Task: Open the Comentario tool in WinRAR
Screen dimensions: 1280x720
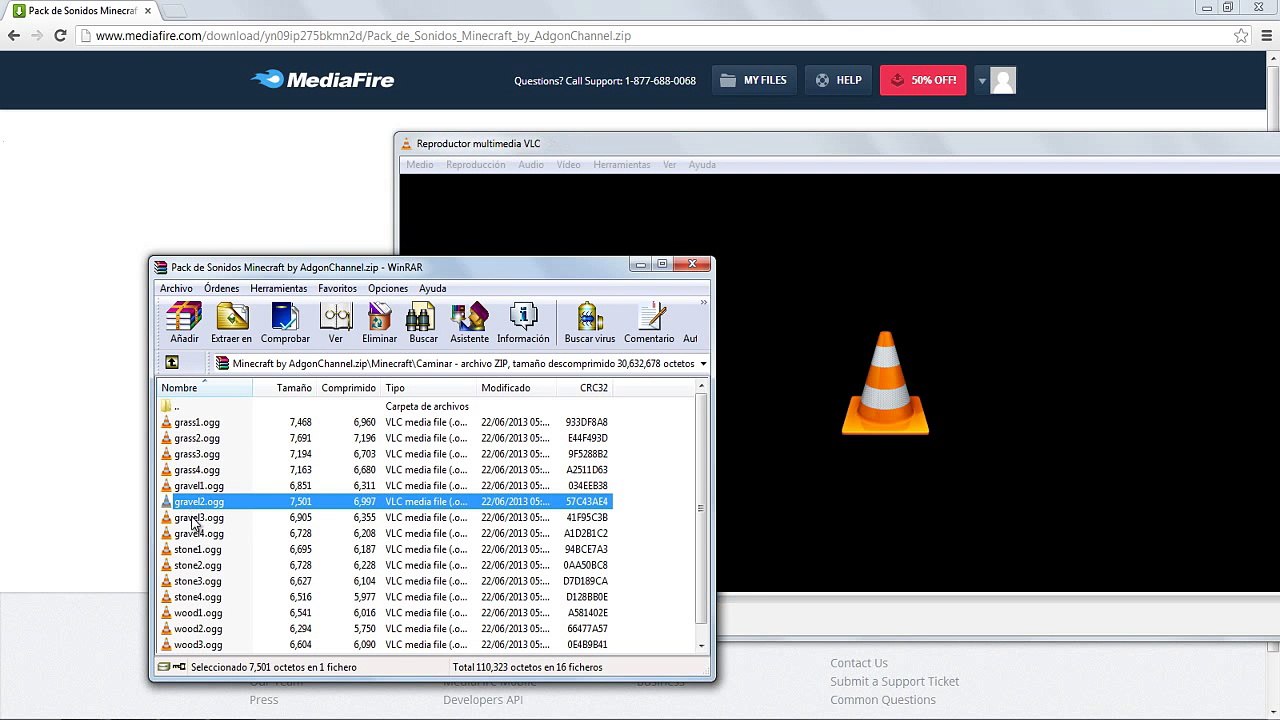Action: click(x=649, y=323)
